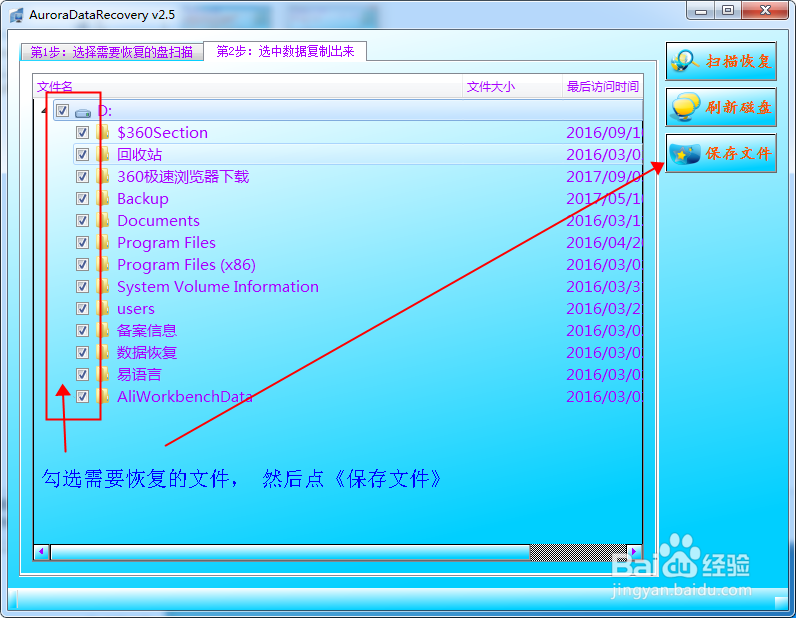This screenshot has height=618, width=796.
Task: Select the Program Files folder name
Action: point(167,243)
